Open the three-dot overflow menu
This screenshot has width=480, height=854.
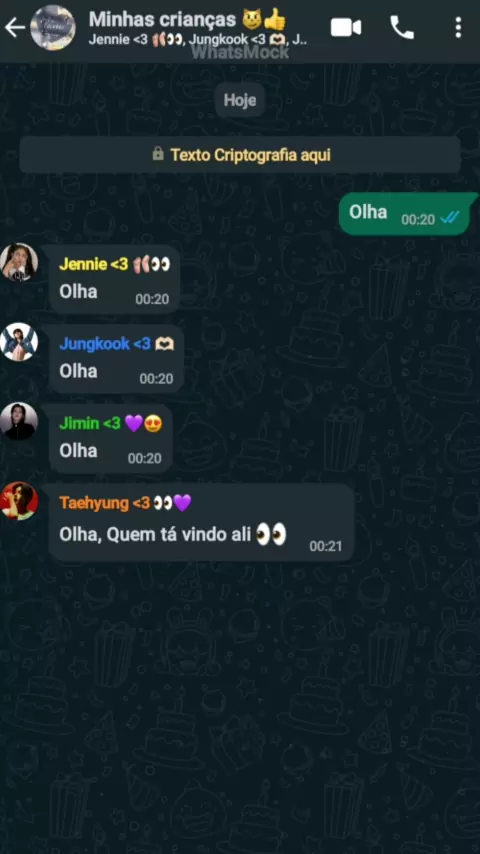tap(458, 28)
